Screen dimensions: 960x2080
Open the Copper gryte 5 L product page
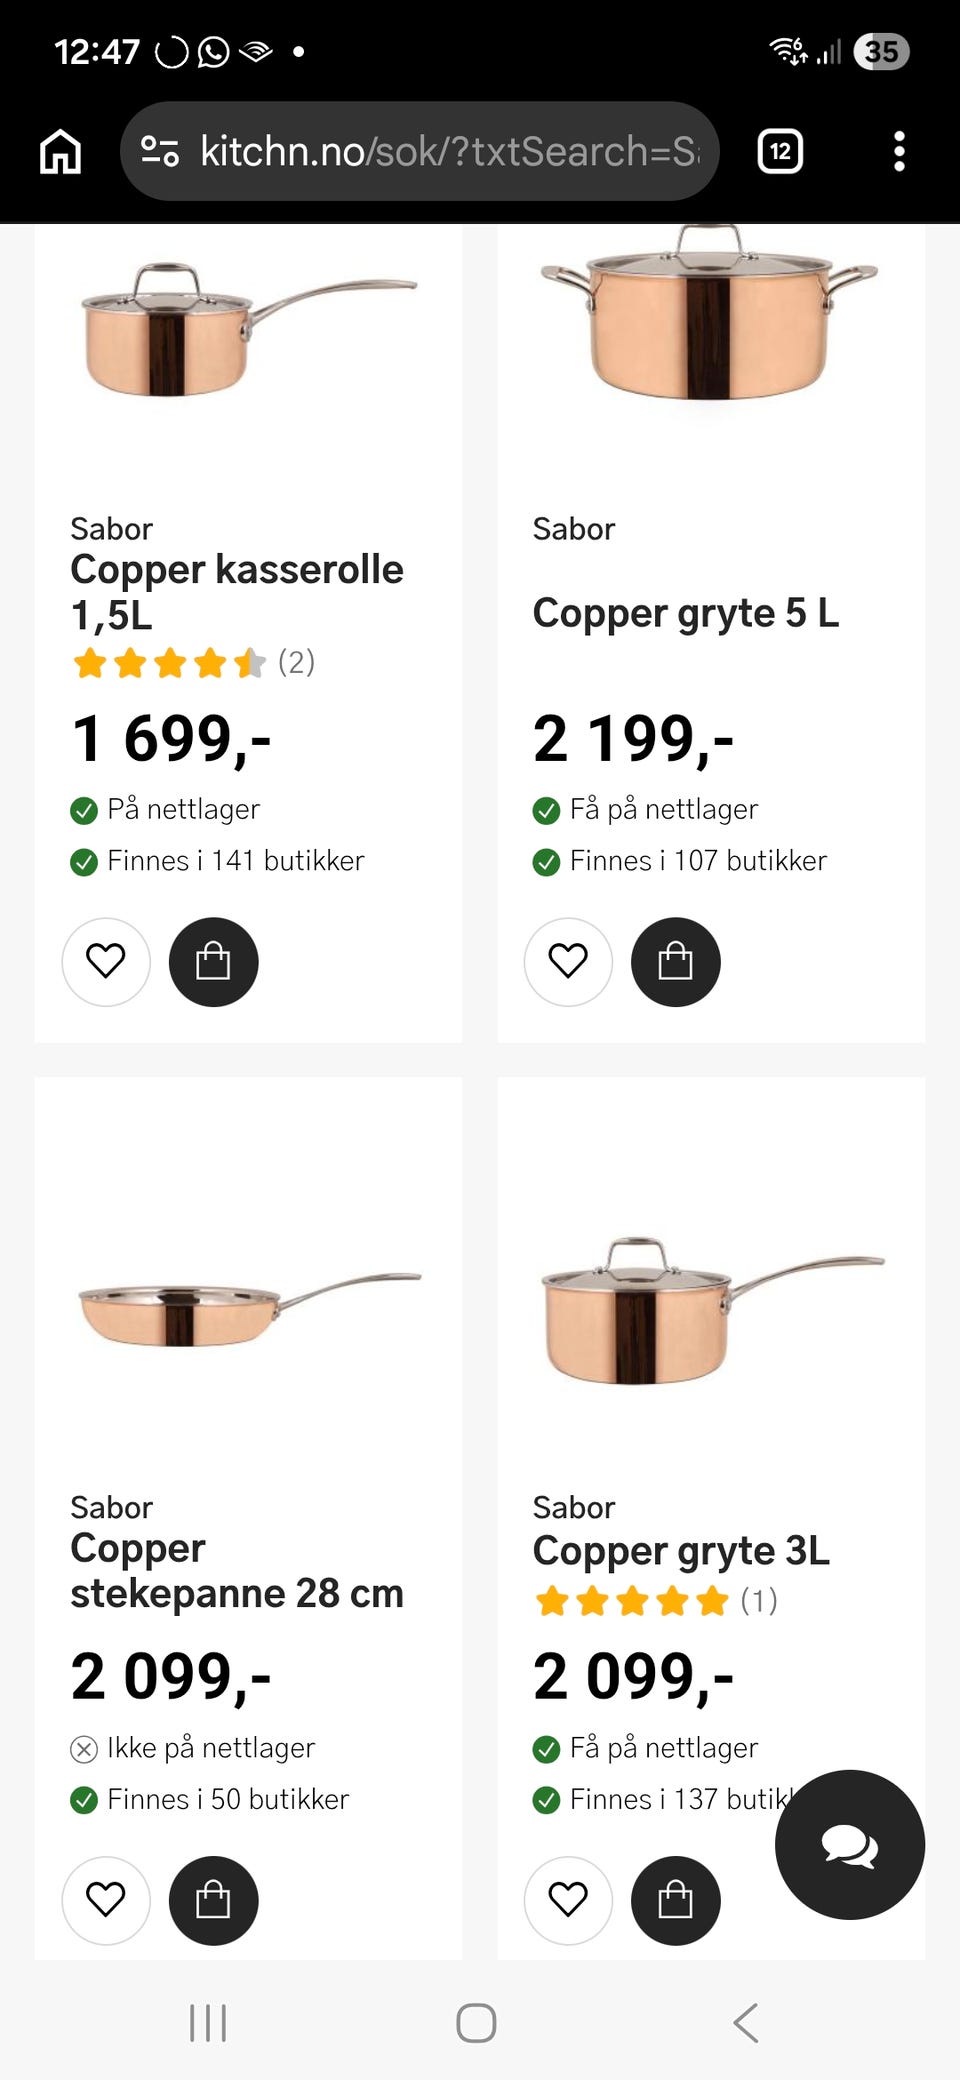pos(686,613)
